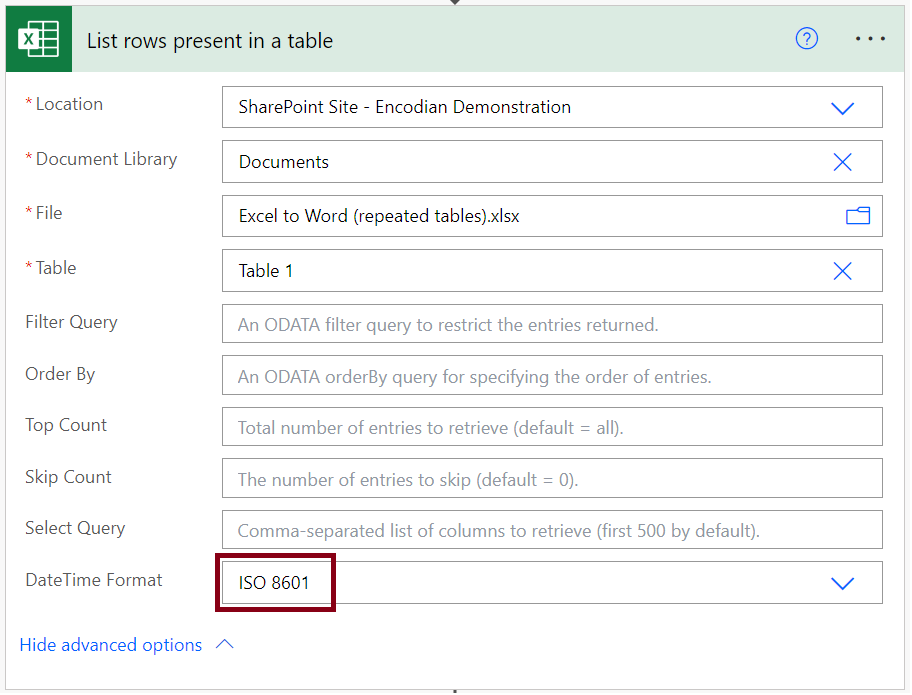Click the Select Query field

[553, 530]
